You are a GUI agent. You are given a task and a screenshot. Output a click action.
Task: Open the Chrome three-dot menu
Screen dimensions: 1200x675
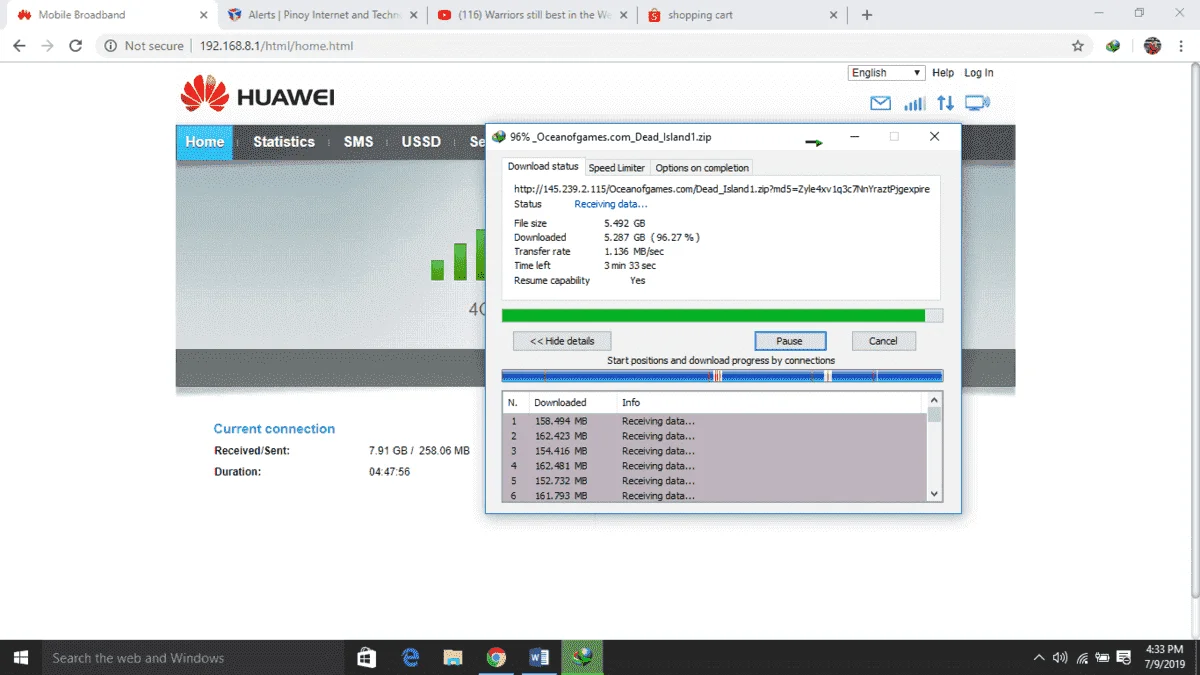click(1183, 46)
